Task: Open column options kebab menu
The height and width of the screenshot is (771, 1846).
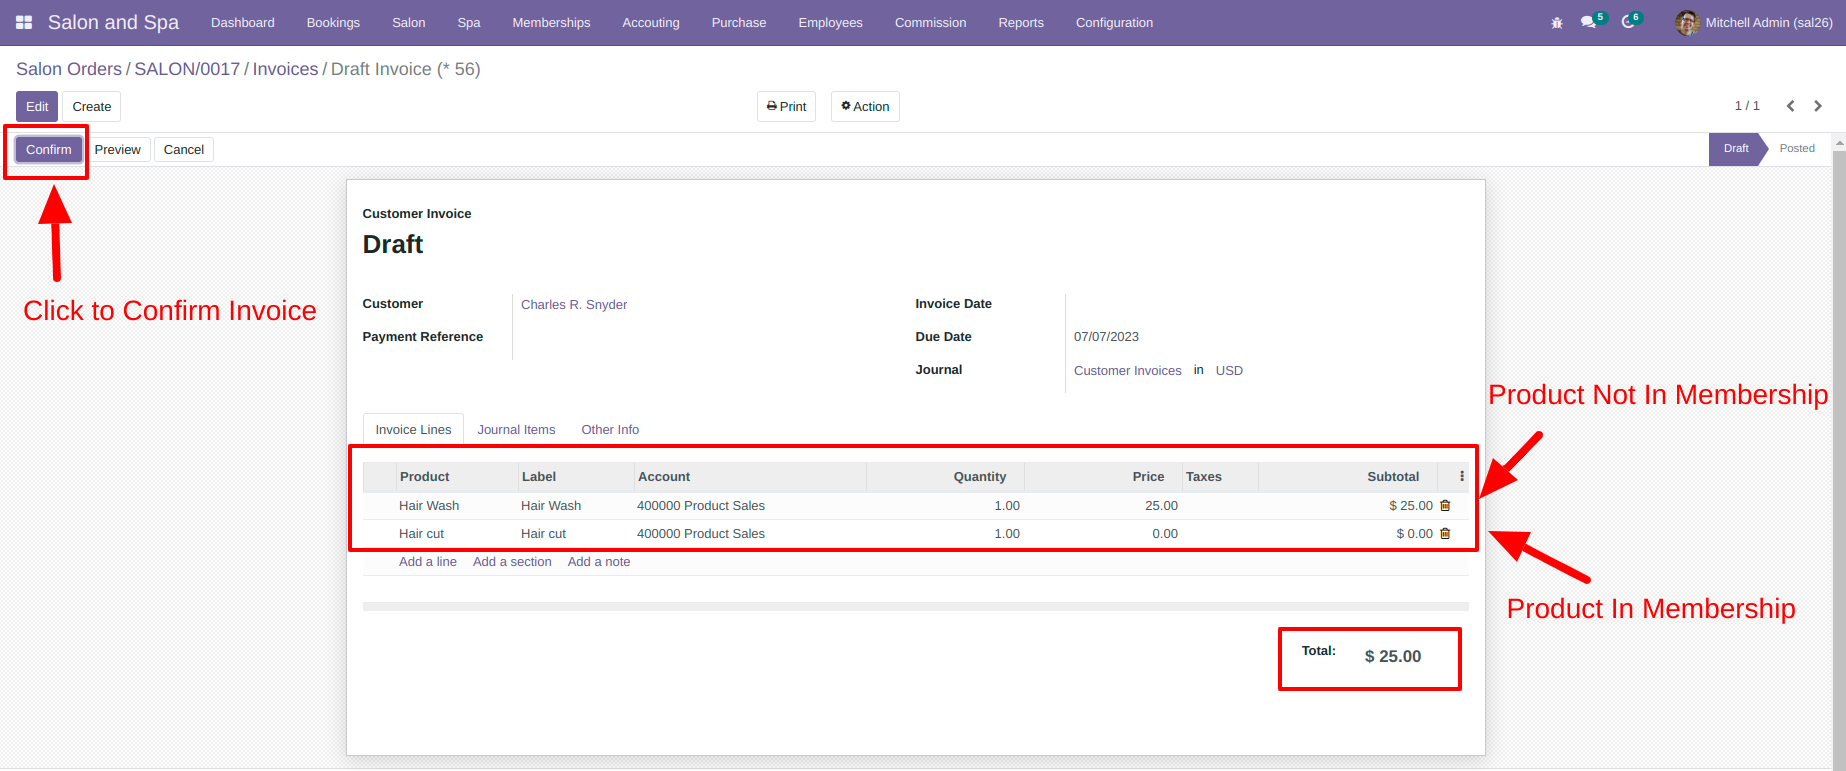Action: [x=1462, y=477]
